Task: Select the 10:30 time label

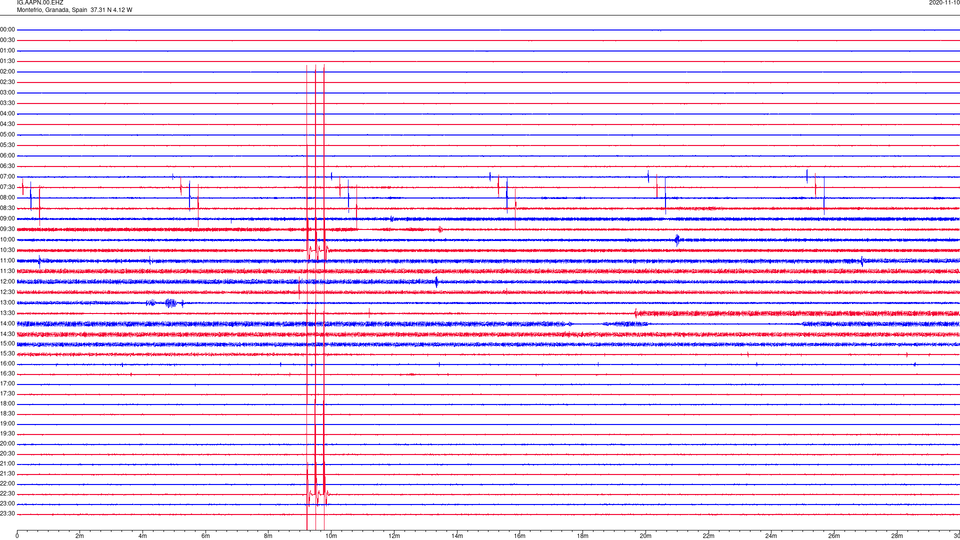Action: [8, 250]
